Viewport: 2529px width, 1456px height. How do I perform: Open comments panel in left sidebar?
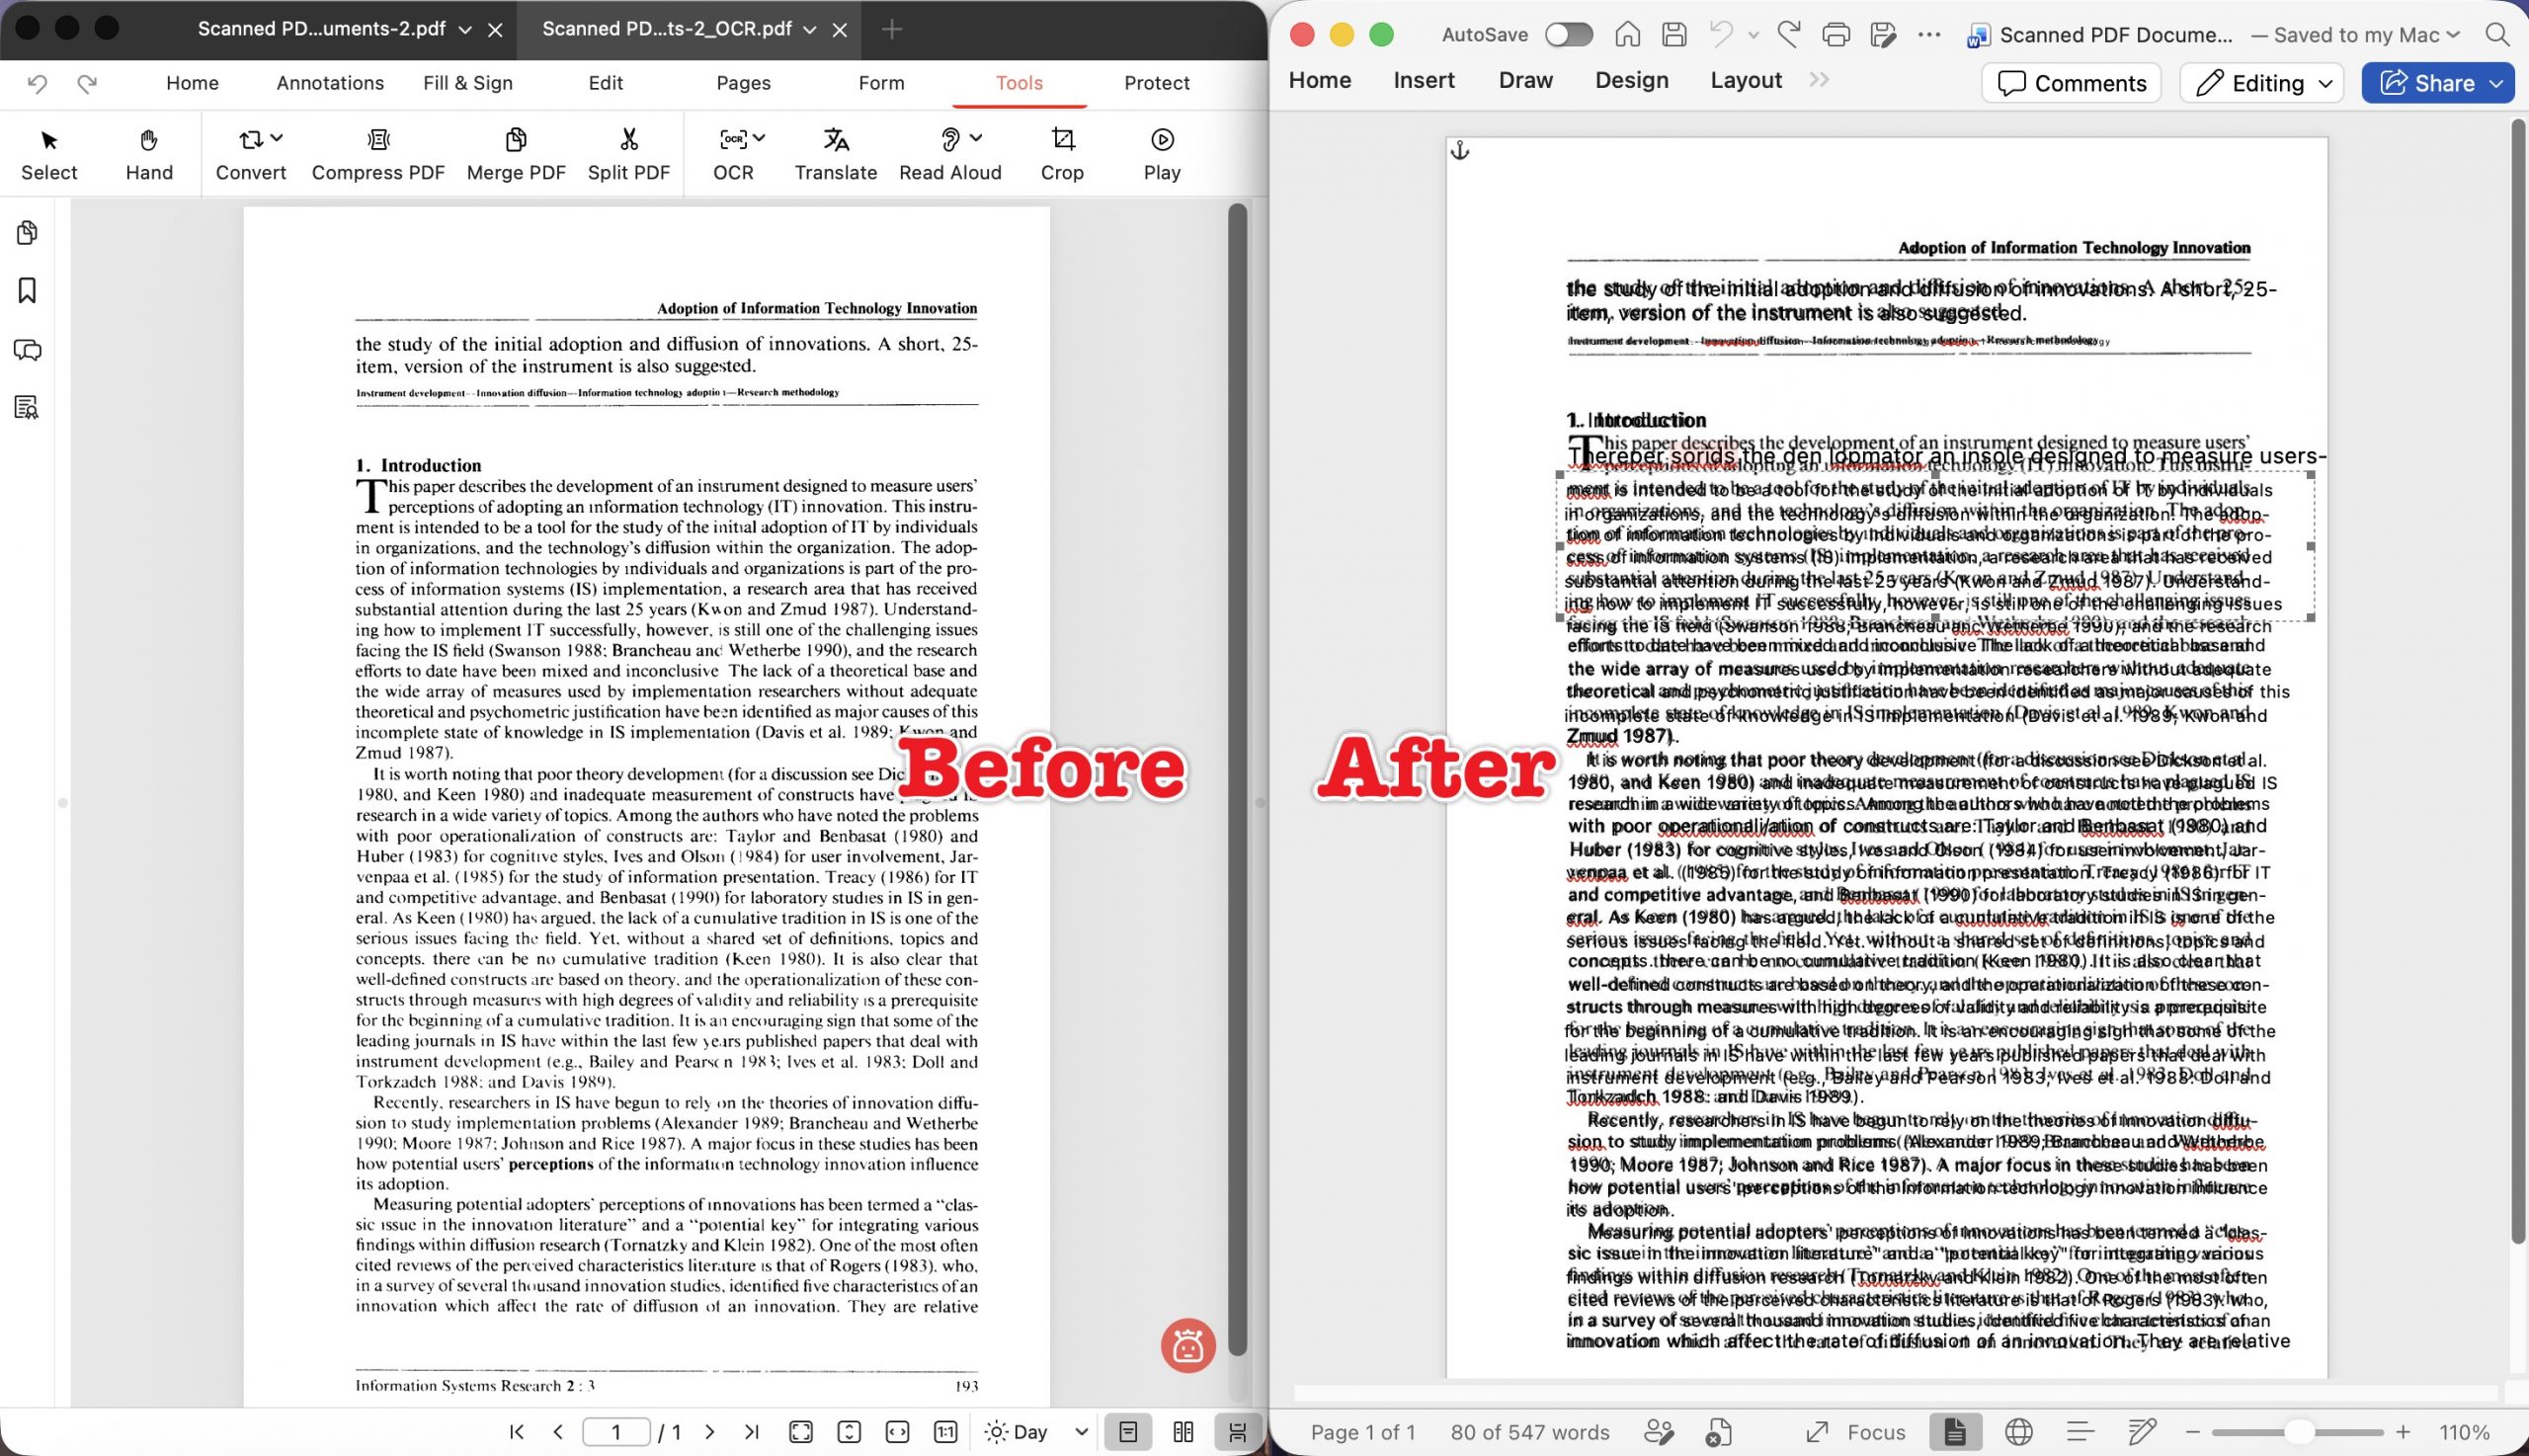pos(27,350)
